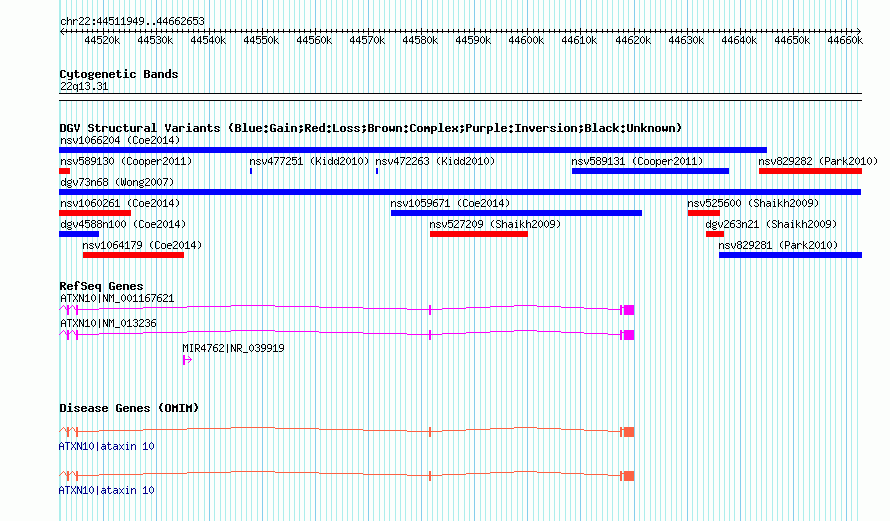Click the nsv1066204 (Coe2014) blue gain bar
890x521 pixels.
(413, 150)
